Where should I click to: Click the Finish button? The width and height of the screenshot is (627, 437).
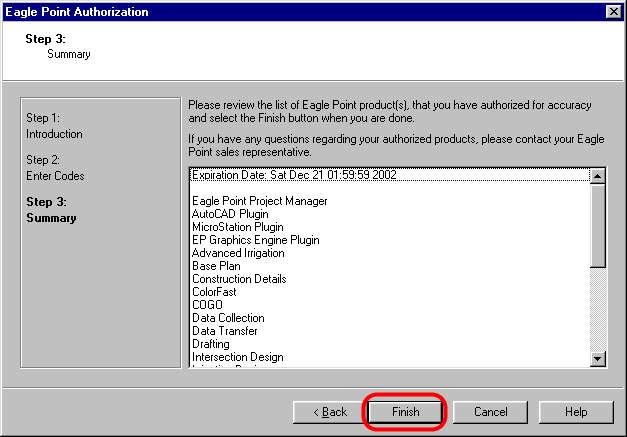(405, 412)
